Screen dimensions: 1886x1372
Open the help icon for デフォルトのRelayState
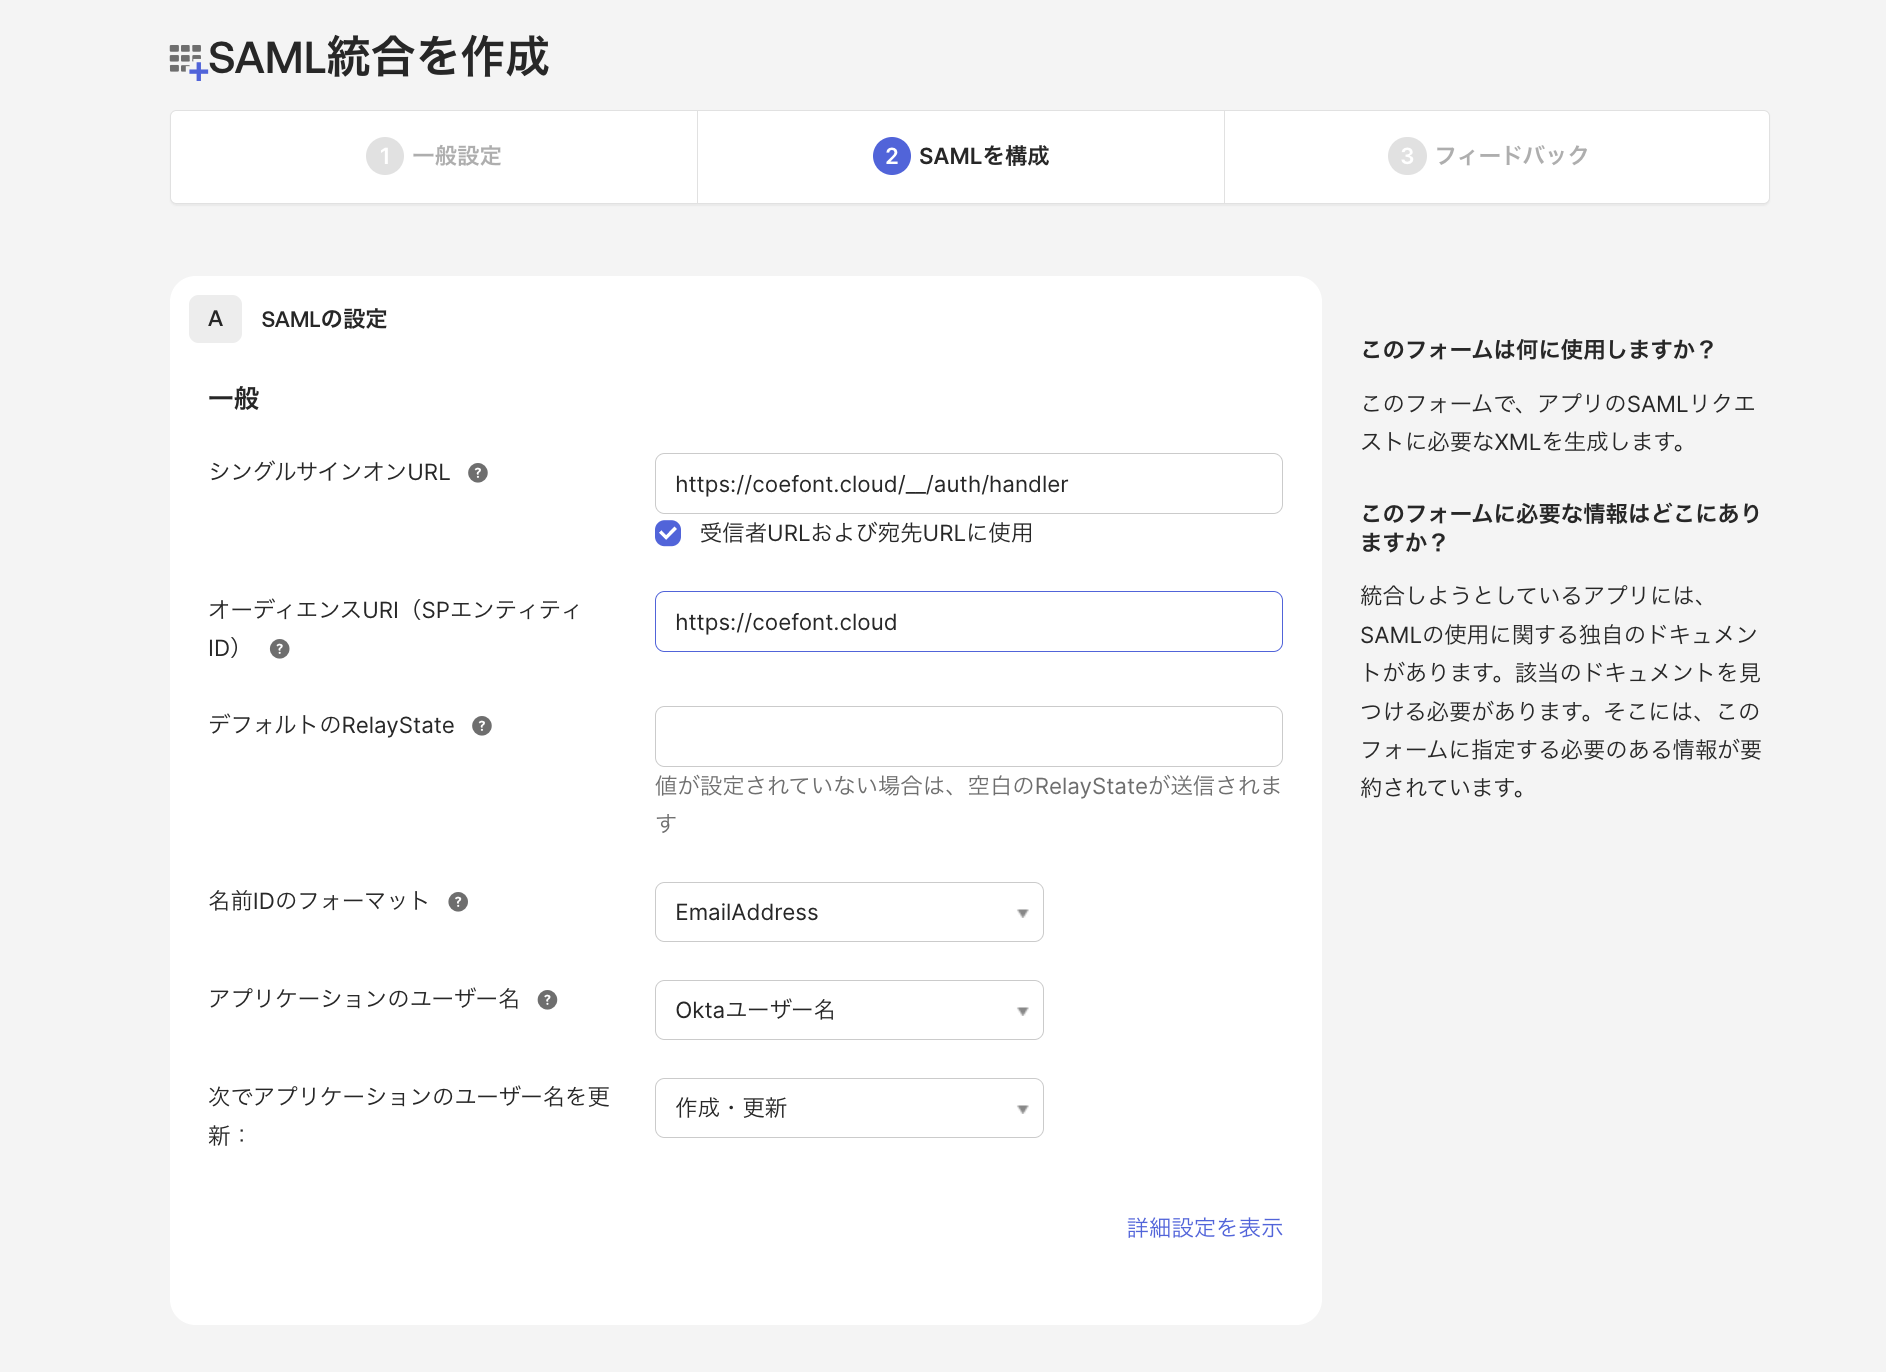click(x=482, y=726)
